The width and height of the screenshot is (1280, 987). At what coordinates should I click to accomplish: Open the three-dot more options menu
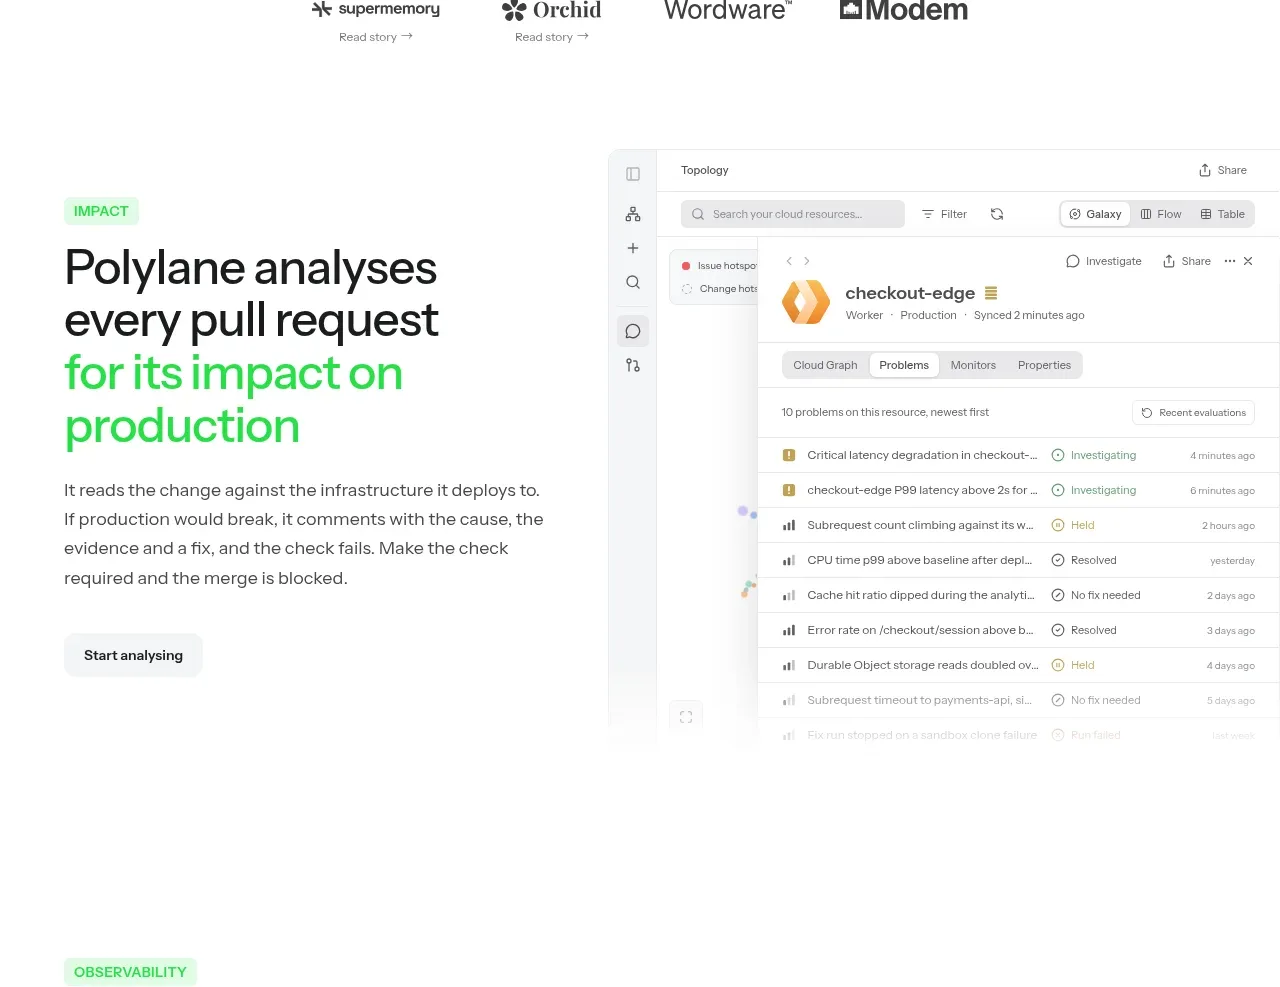pyautogui.click(x=1230, y=261)
